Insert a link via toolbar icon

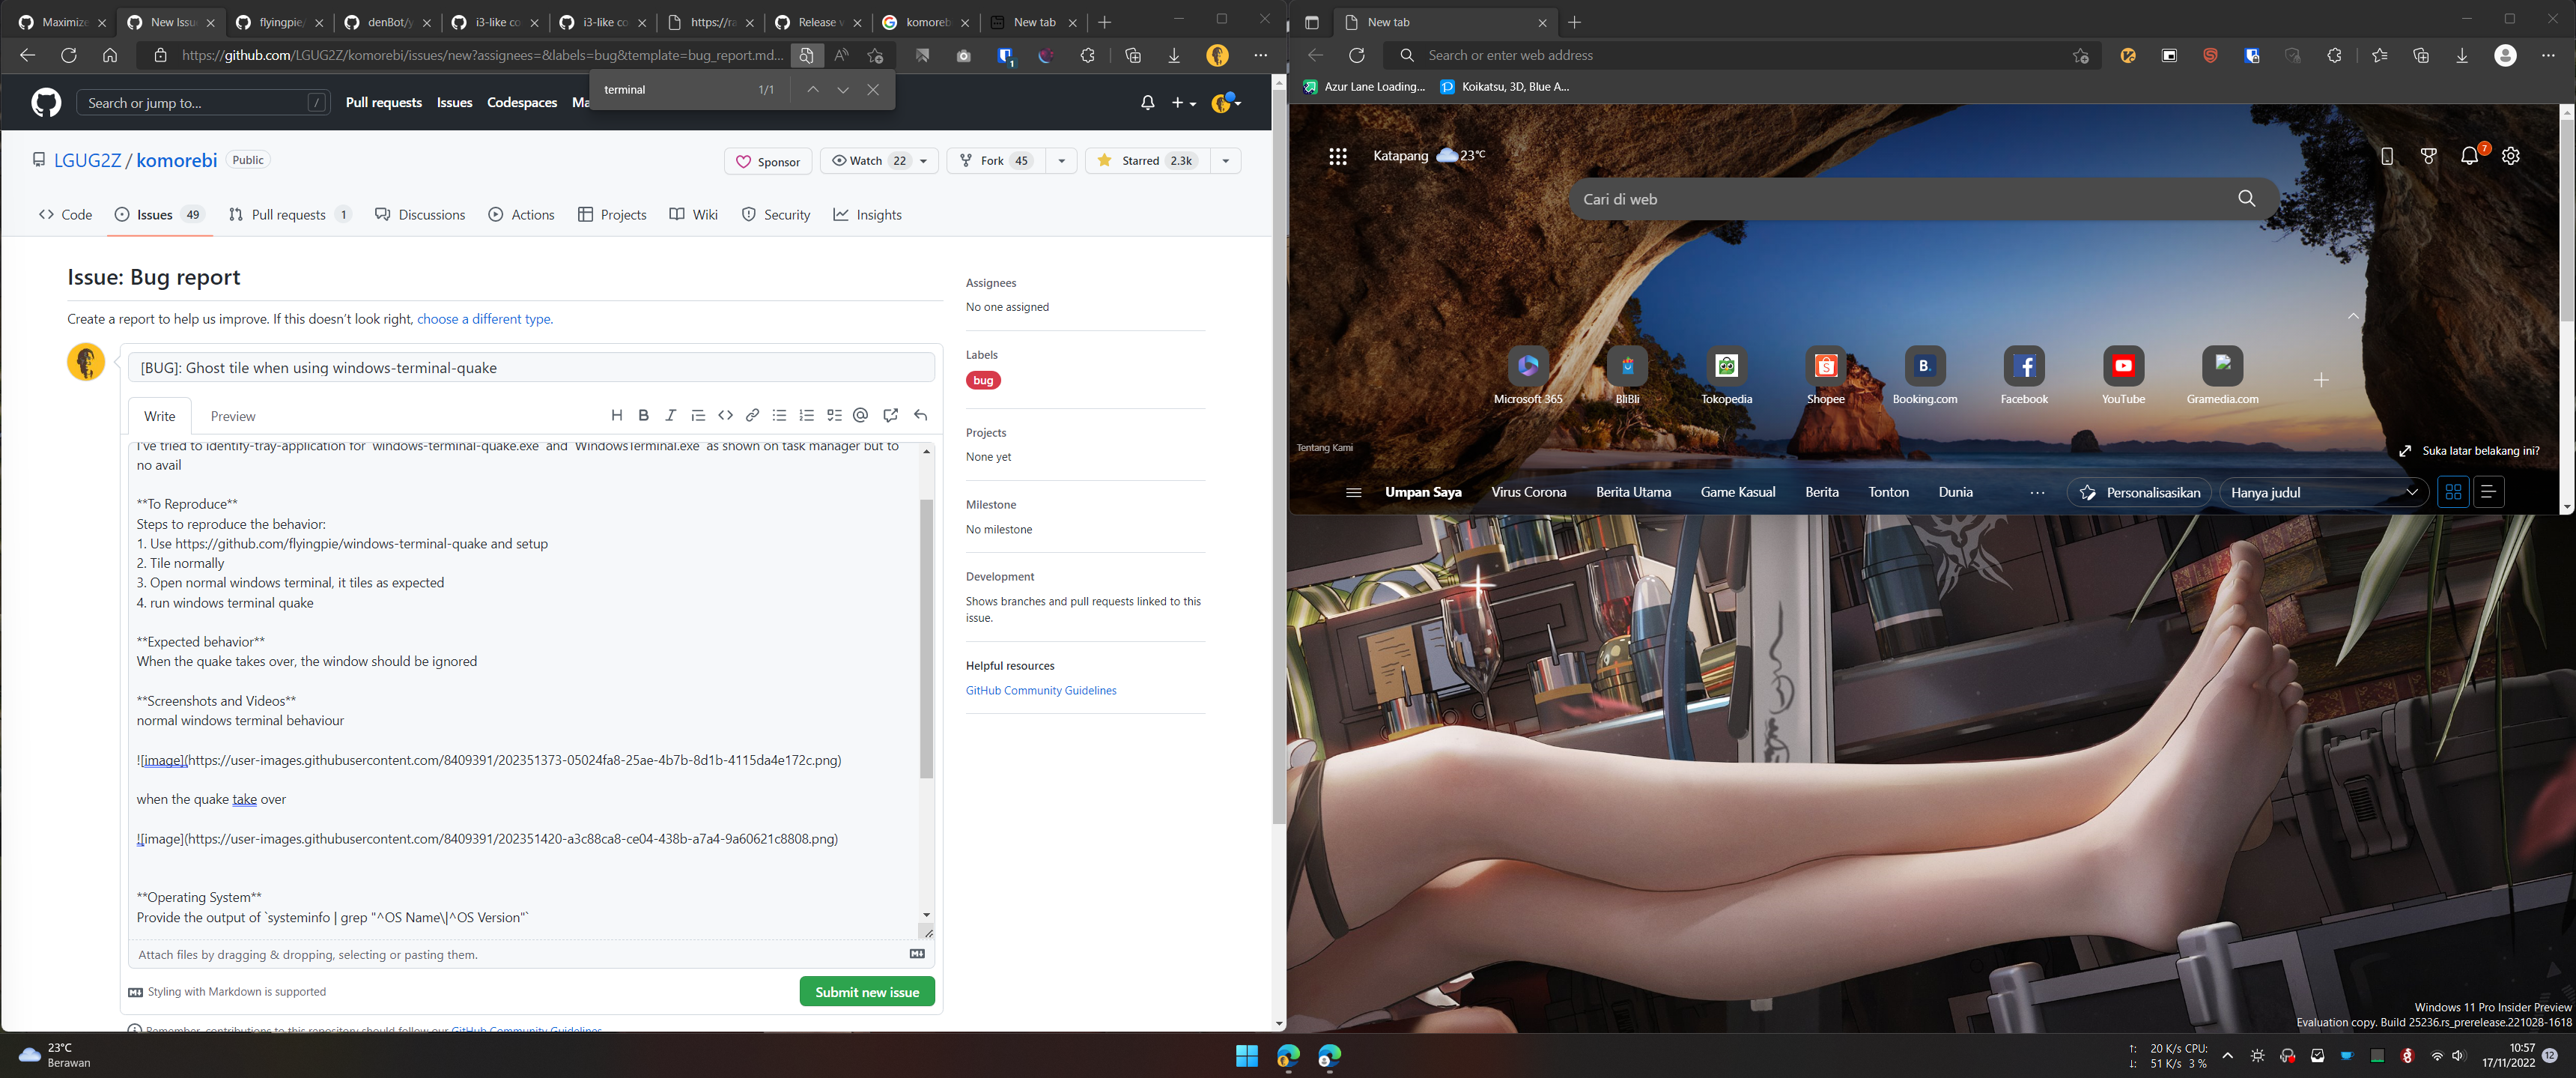752,416
